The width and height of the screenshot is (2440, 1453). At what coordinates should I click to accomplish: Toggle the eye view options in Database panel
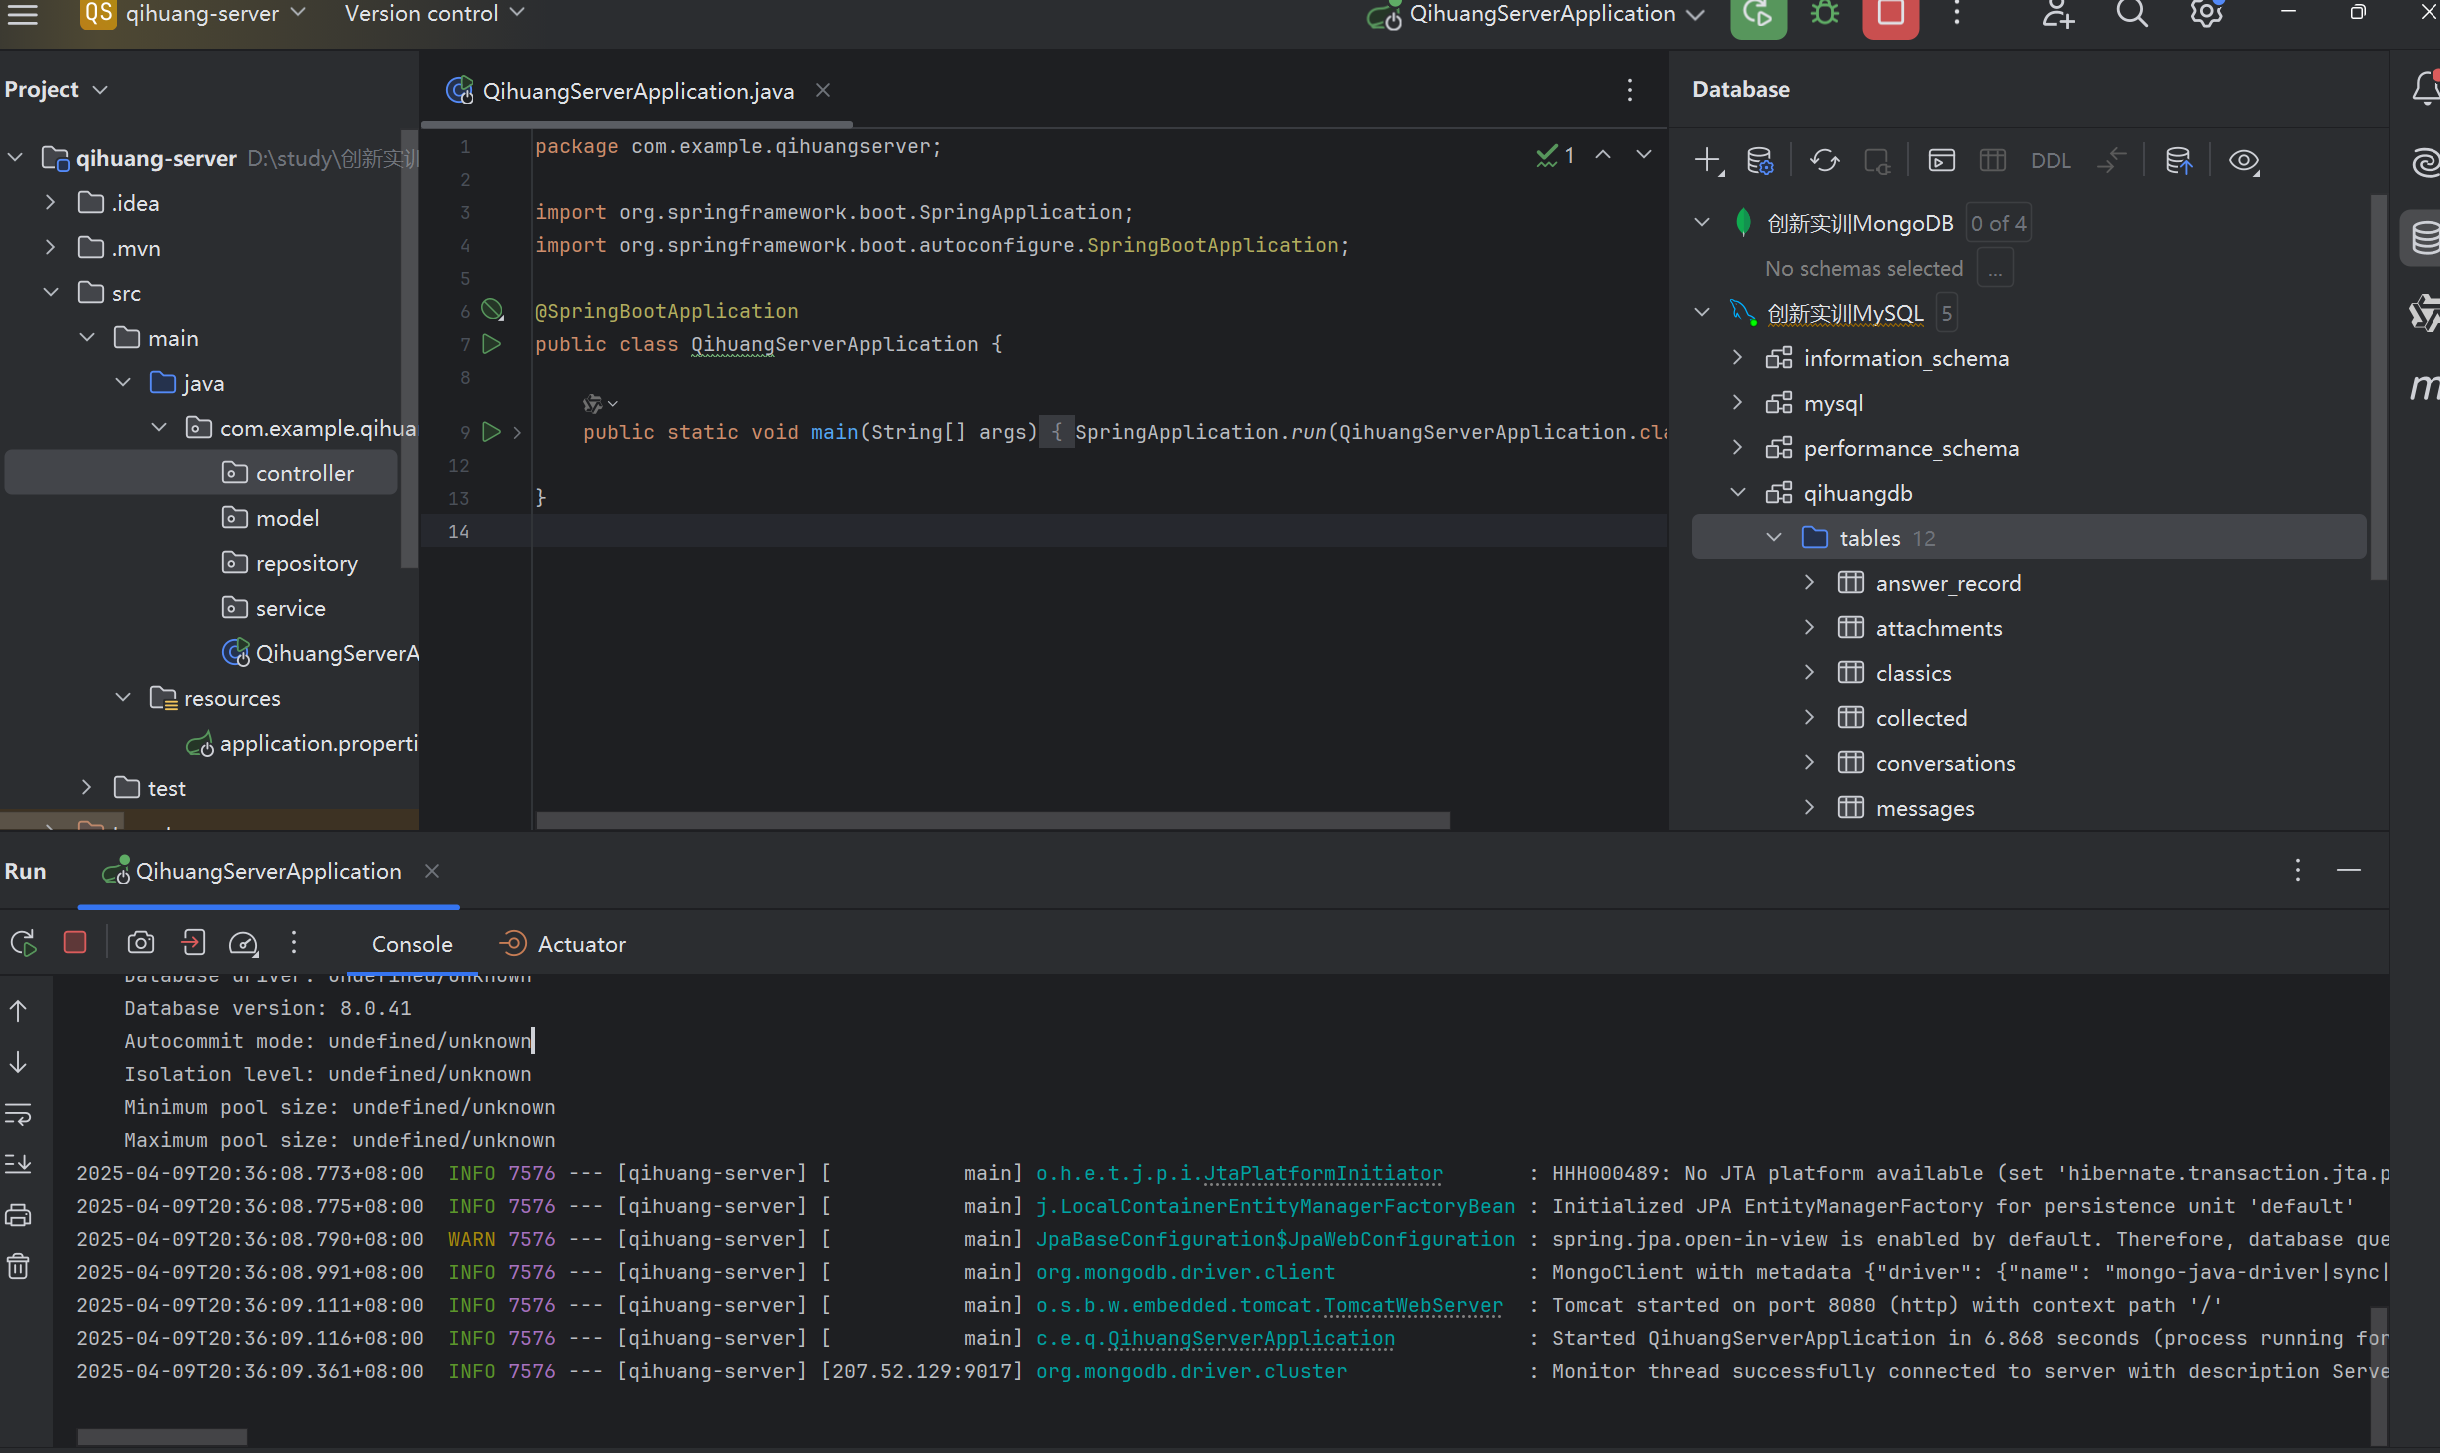coord(2243,161)
